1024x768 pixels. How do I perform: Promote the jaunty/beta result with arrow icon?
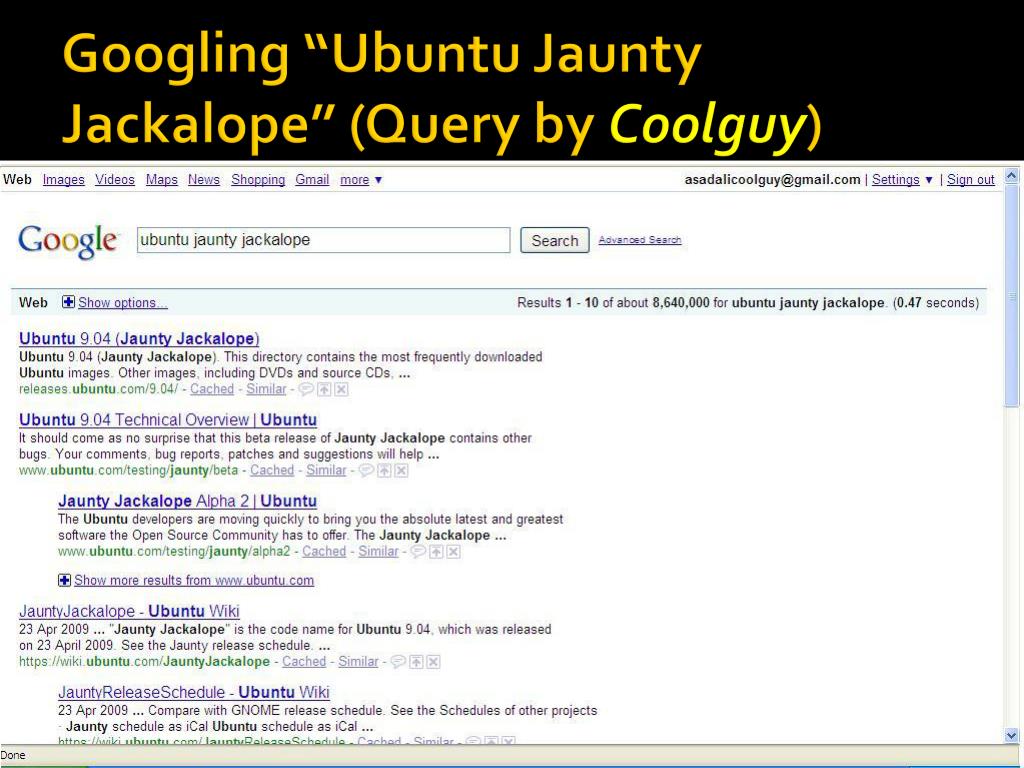[384, 470]
